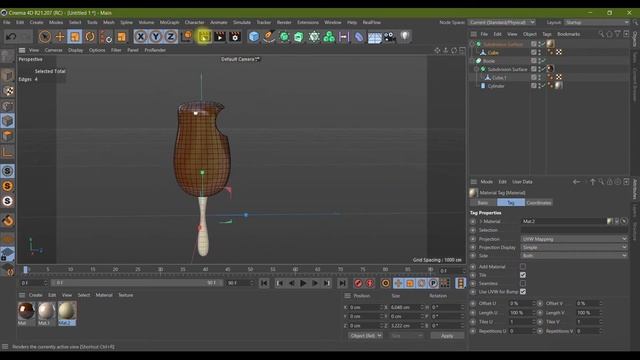The height and width of the screenshot is (360, 640).
Task: Click the Offset U field
Action: (521, 304)
